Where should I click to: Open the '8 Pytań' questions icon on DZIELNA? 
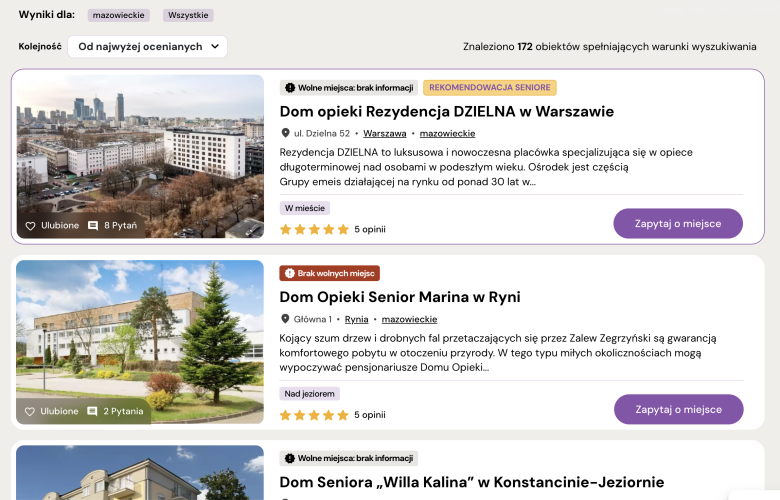coord(93,226)
